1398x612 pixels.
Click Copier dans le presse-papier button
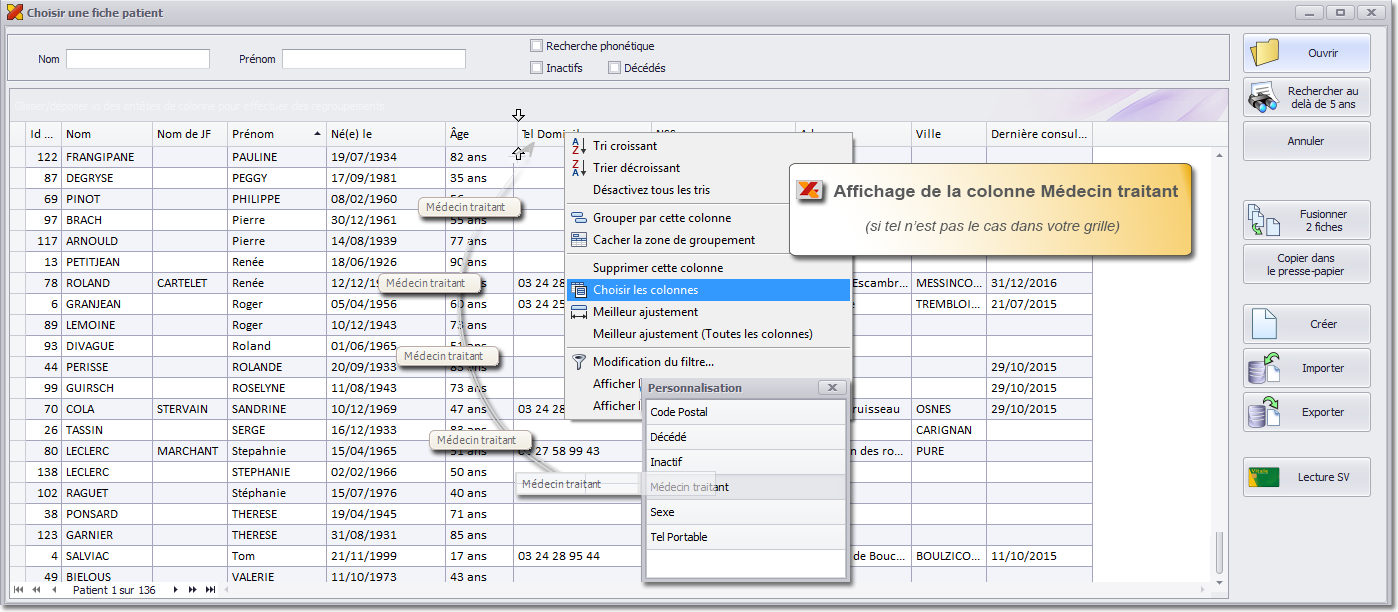1306,265
